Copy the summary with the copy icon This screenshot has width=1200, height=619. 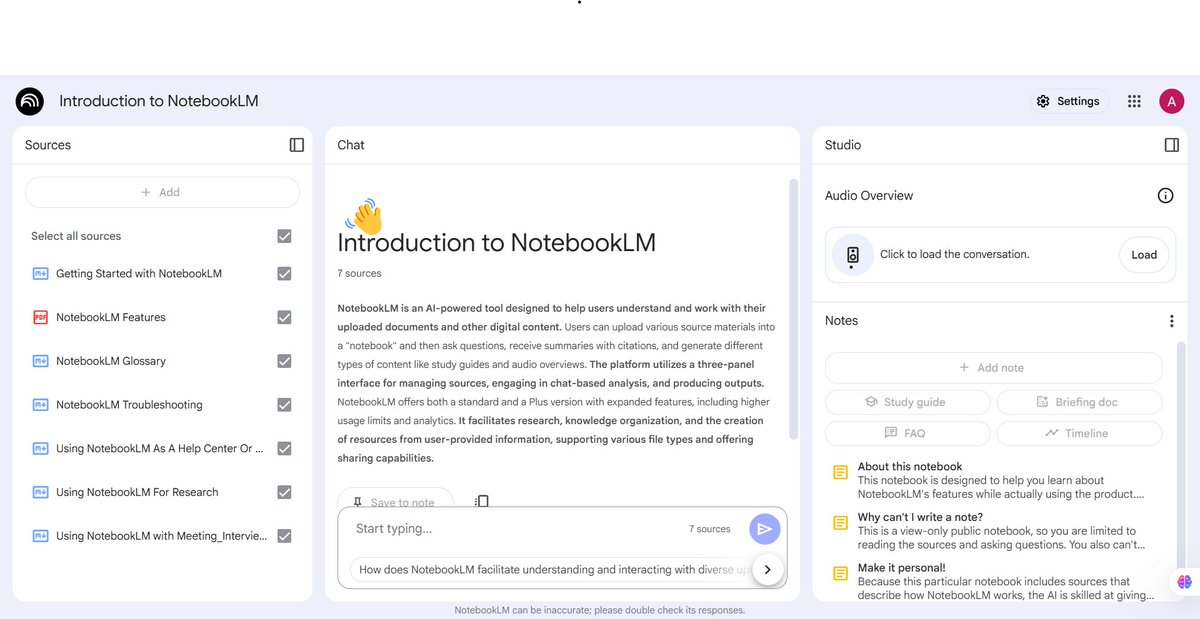(x=482, y=501)
